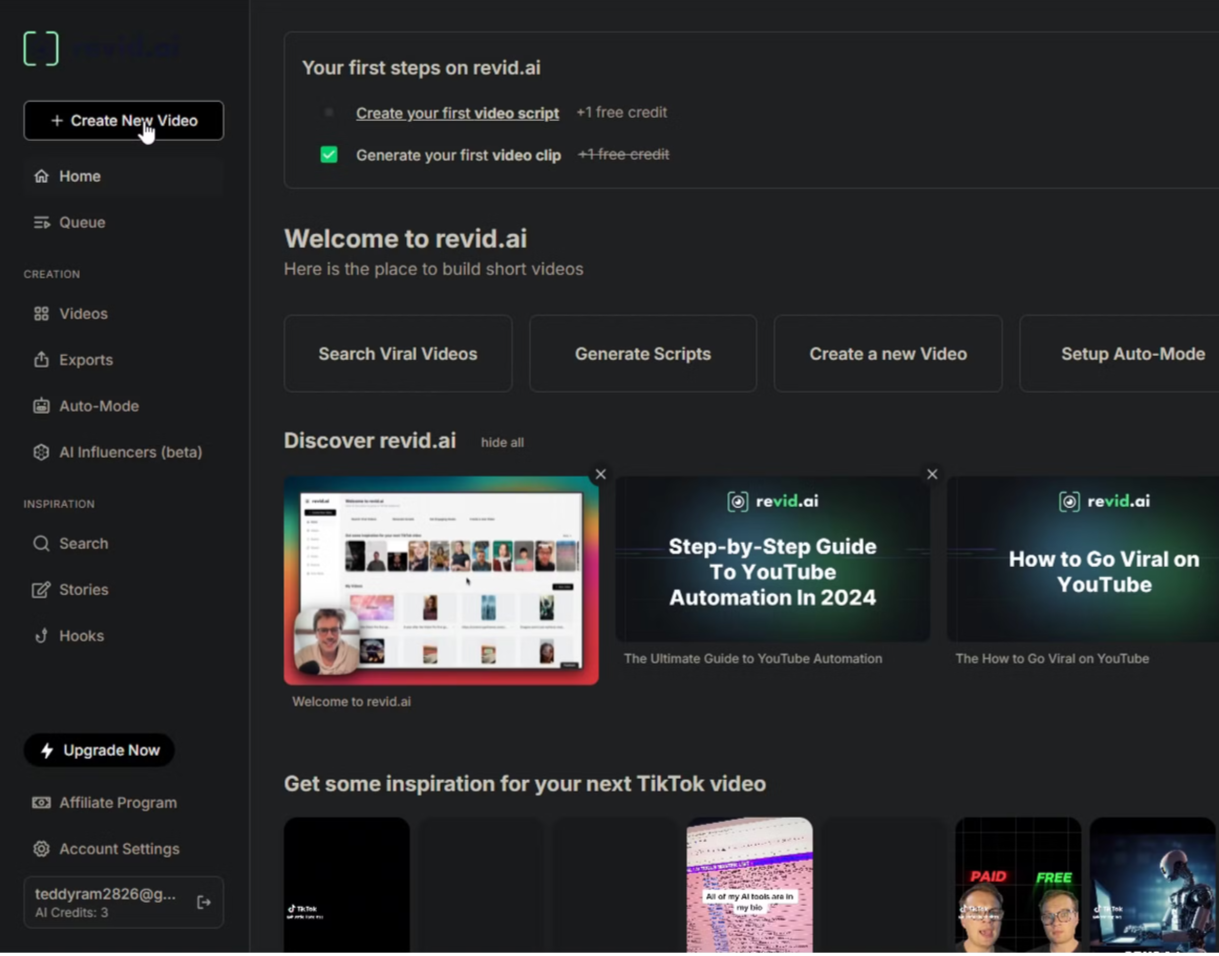Image resolution: width=1219 pixels, height=956 pixels.
Task: Dismiss the Welcome to revid.ai video card
Action: coord(600,474)
